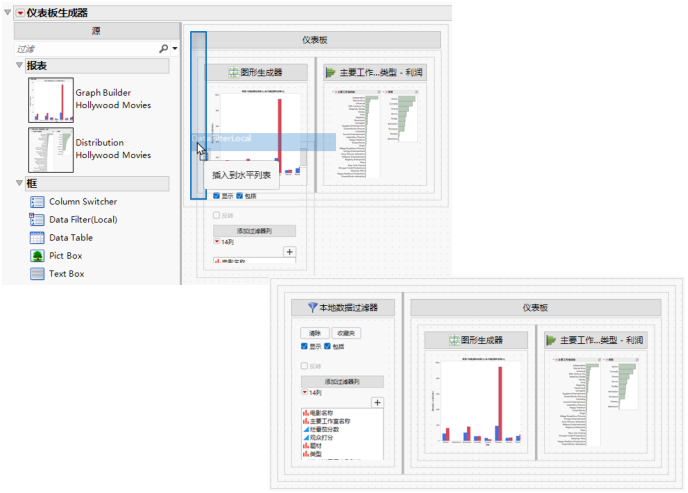The width and height of the screenshot is (688, 493).
Task: Toggle the 反转 checkbox in the dragged filter overlay
Action: 216,215
